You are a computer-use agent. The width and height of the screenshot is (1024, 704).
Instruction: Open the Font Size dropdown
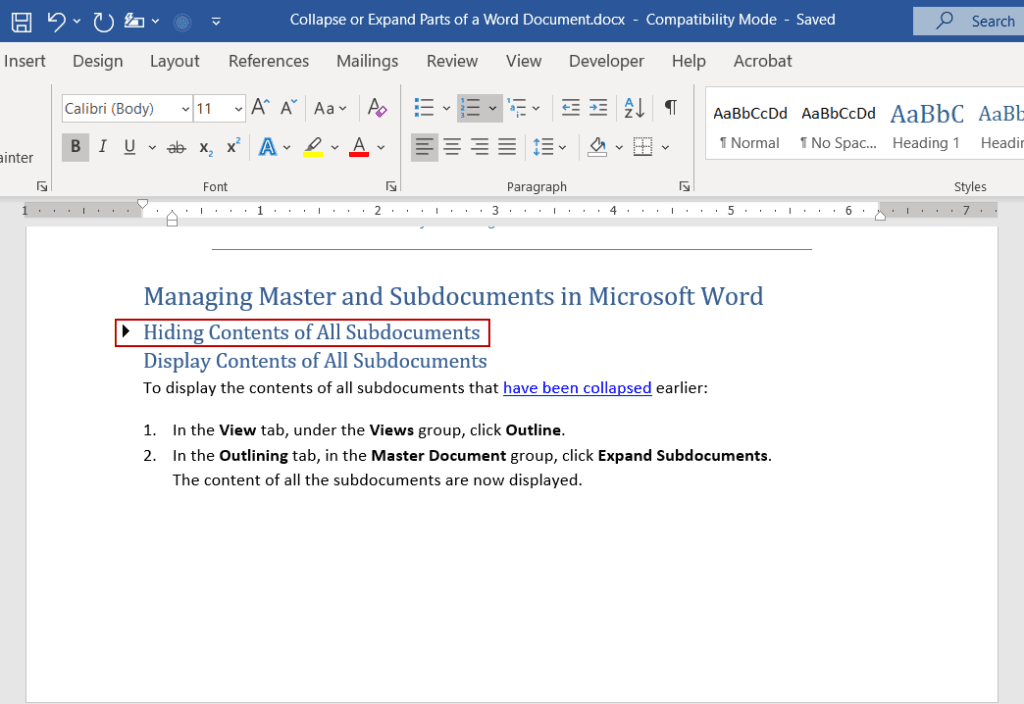coord(237,108)
